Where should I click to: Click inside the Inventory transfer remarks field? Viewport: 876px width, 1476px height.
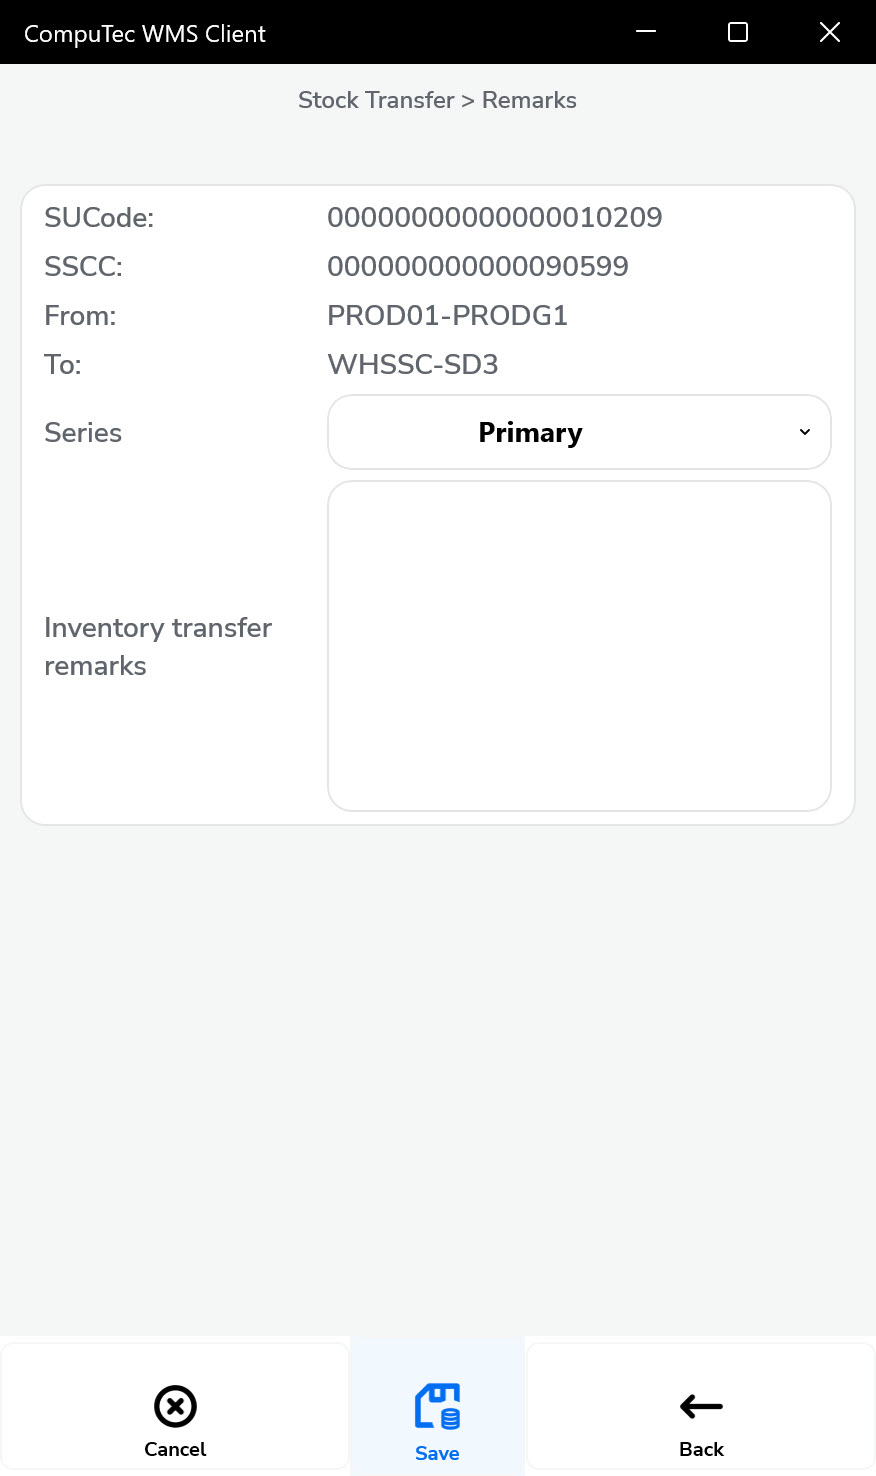click(579, 645)
